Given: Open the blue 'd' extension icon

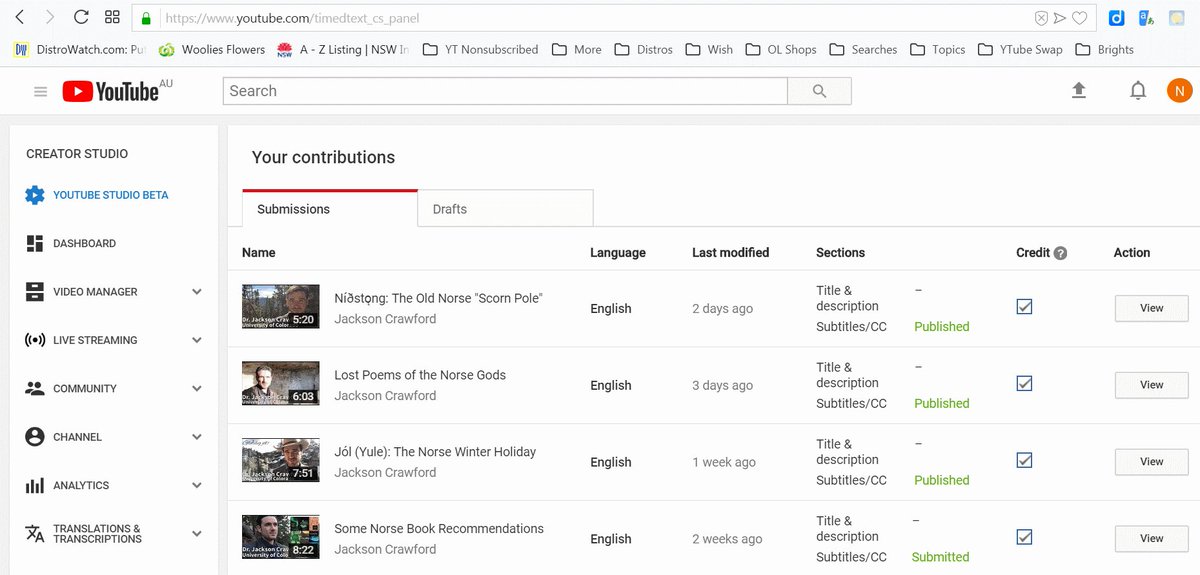Looking at the screenshot, I should click(1117, 18).
